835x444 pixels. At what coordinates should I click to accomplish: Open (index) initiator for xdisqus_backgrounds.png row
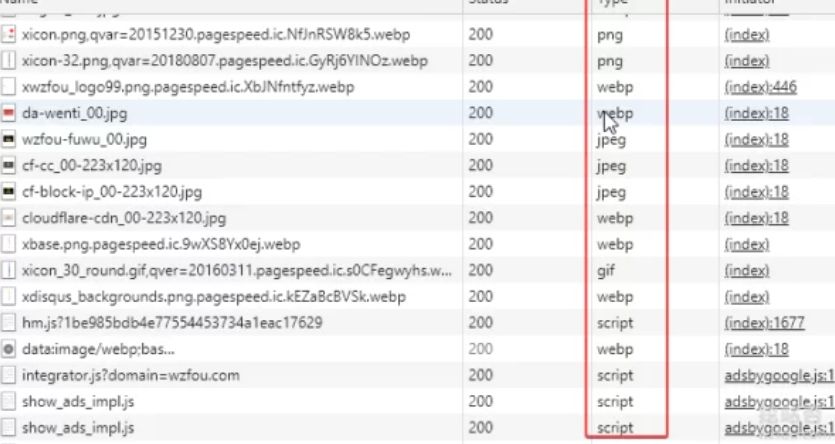pos(747,297)
